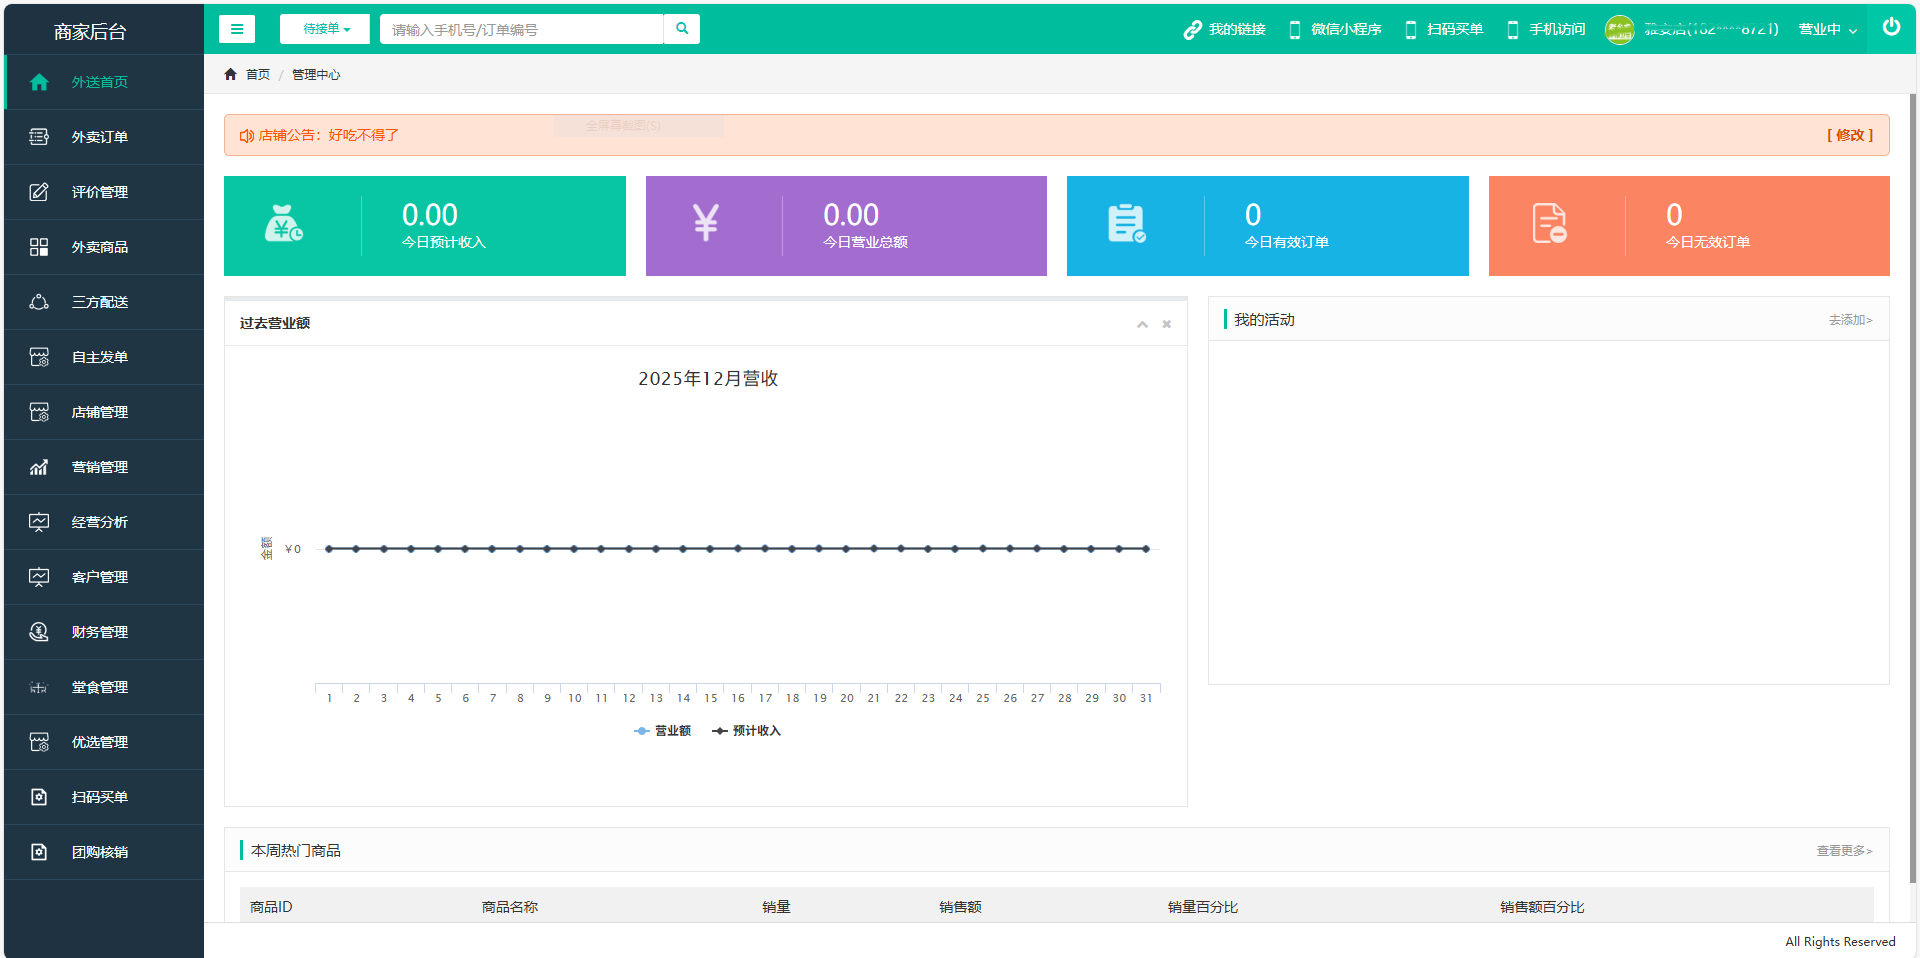Click the hamburger menu toggle button
The image size is (1920, 958).
237,29
